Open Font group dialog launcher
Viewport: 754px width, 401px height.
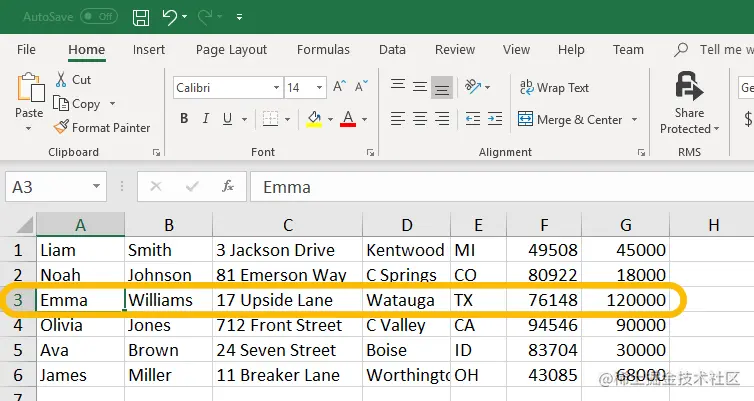pos(370,152)
